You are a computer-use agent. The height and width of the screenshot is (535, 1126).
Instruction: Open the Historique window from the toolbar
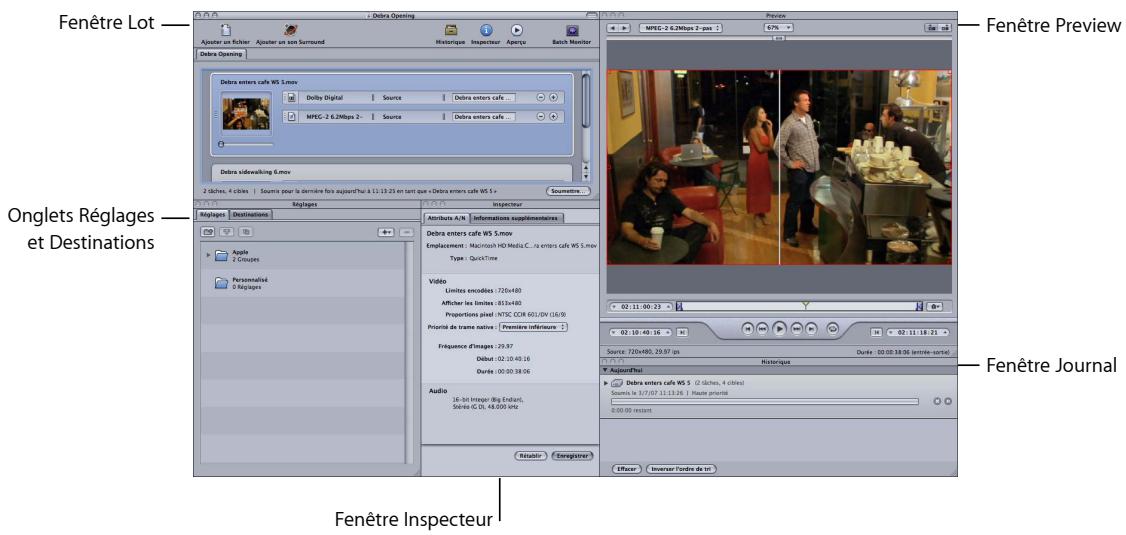click(450, 30)
